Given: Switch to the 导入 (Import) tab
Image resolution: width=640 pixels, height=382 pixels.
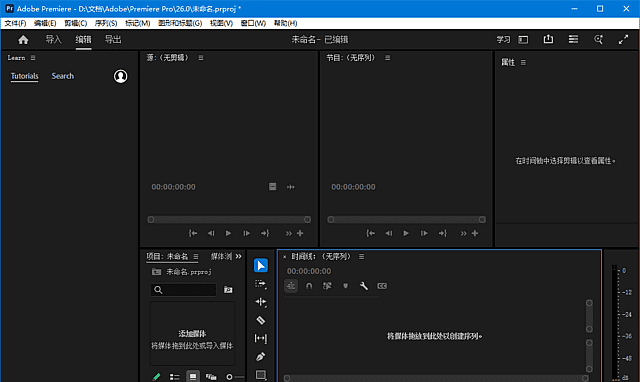Looking at the screenshot, I should click(x=53, y=40).
